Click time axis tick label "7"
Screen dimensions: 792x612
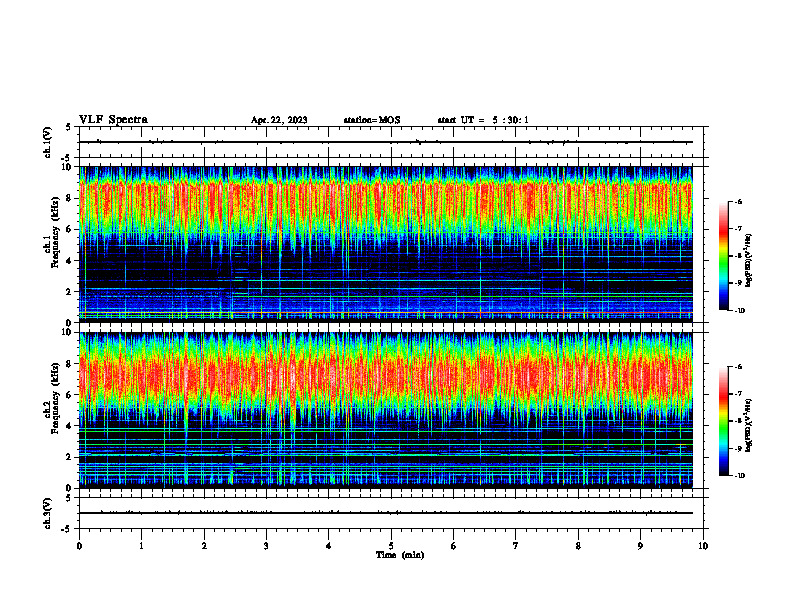point(516,546)
